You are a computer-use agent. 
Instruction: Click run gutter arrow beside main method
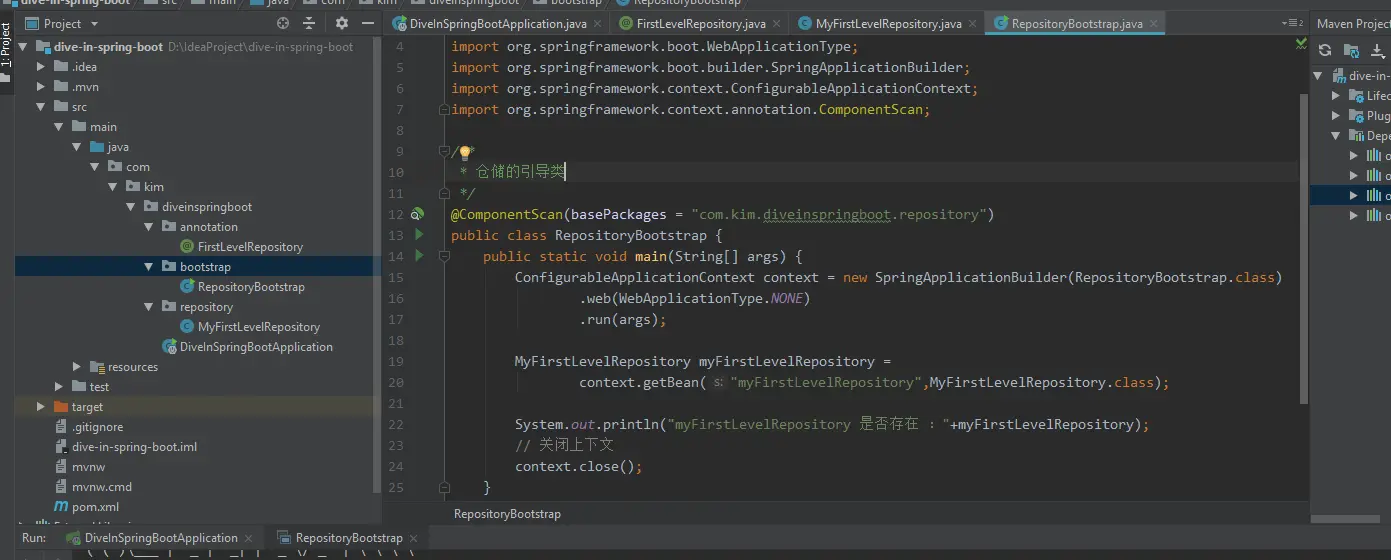click(x=419, y=256)
